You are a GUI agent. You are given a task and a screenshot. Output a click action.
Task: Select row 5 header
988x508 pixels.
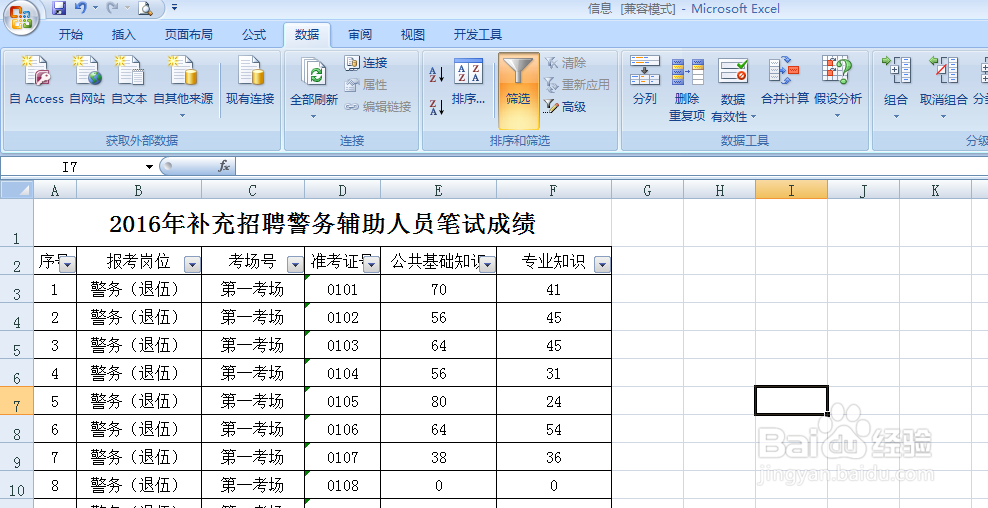pyautogui.click(x=16, y=345)
